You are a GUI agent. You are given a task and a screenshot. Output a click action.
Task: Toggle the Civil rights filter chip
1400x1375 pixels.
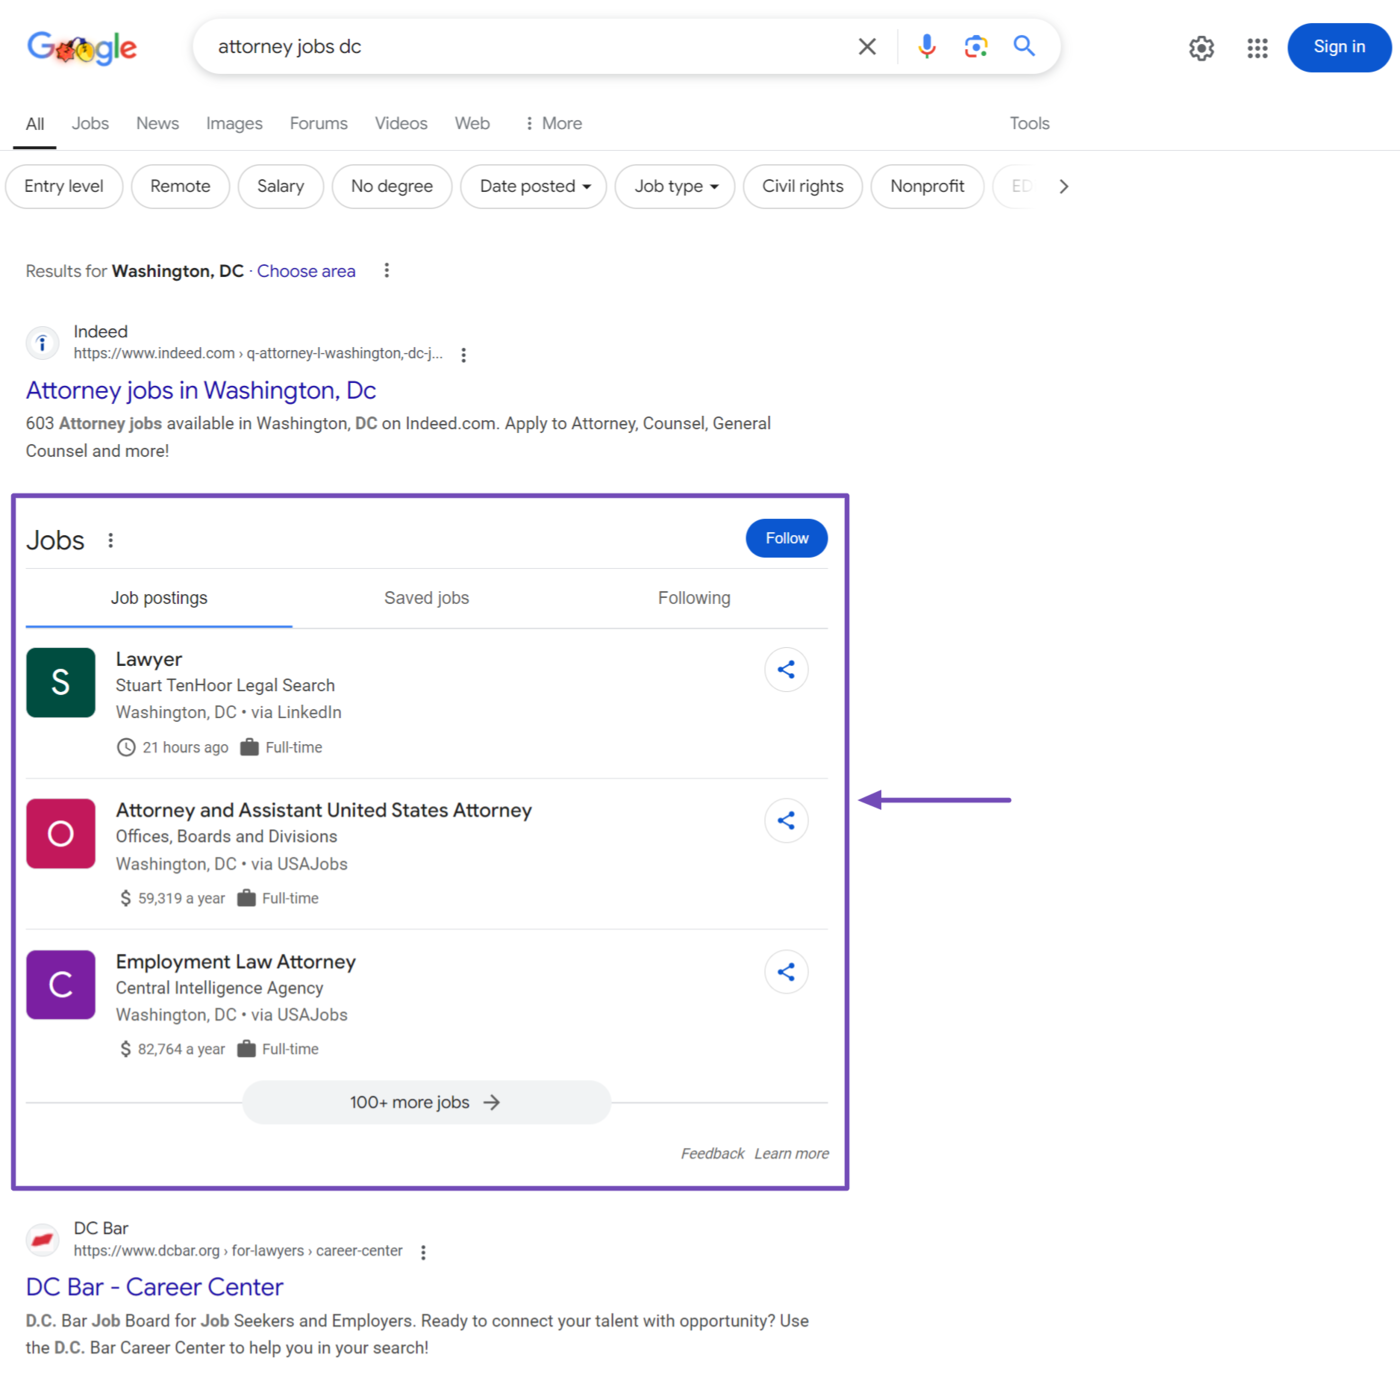pos(803,187)
